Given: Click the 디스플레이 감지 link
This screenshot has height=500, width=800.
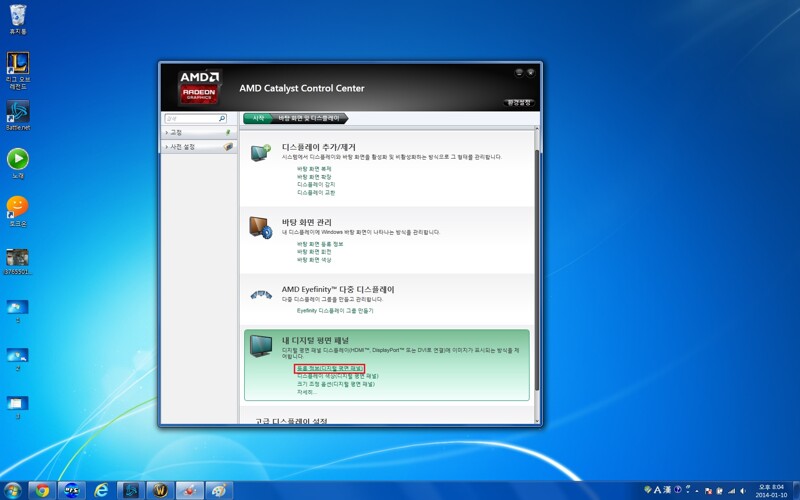Looking at the screenshot, I should (316, 184).
